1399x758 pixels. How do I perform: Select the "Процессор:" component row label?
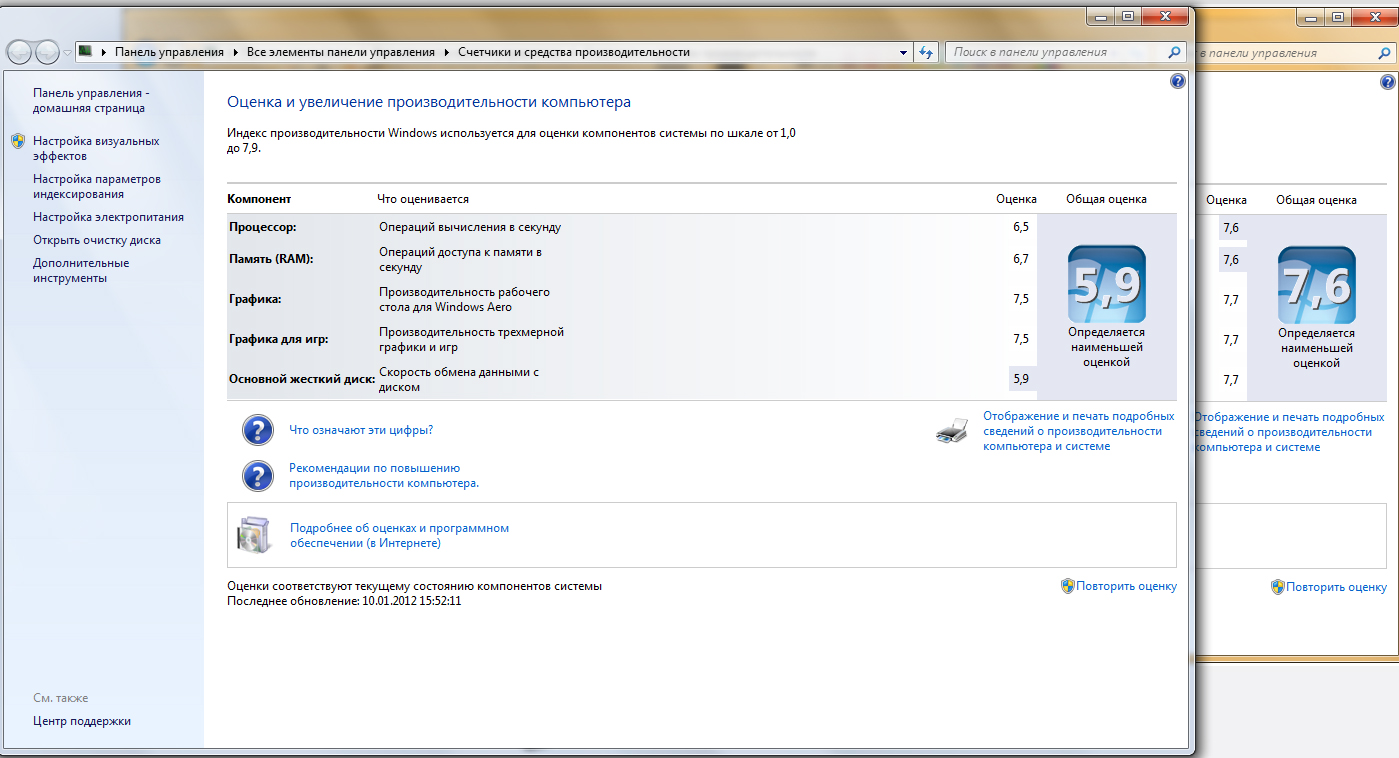click(262, 227)
